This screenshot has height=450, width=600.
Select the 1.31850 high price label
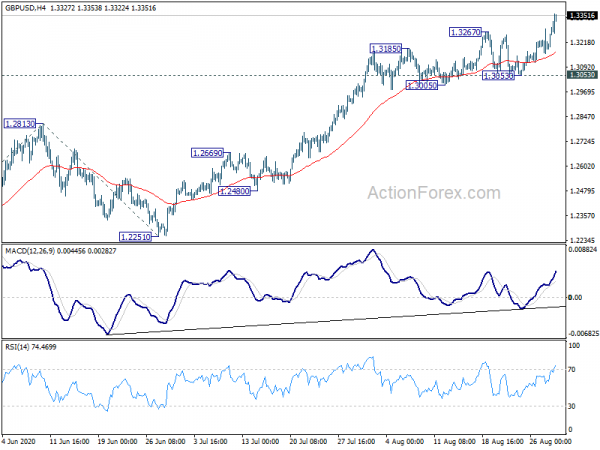point(386,49)
